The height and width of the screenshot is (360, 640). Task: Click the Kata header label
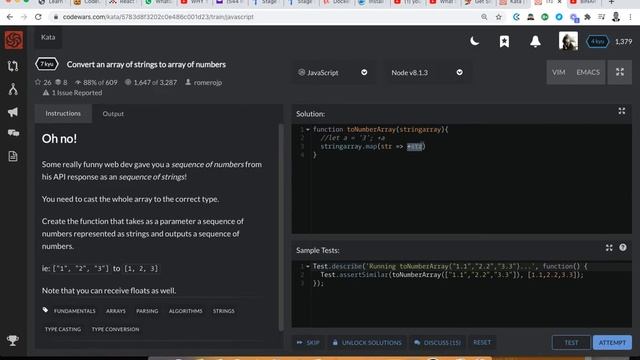[x=48, y=37]
